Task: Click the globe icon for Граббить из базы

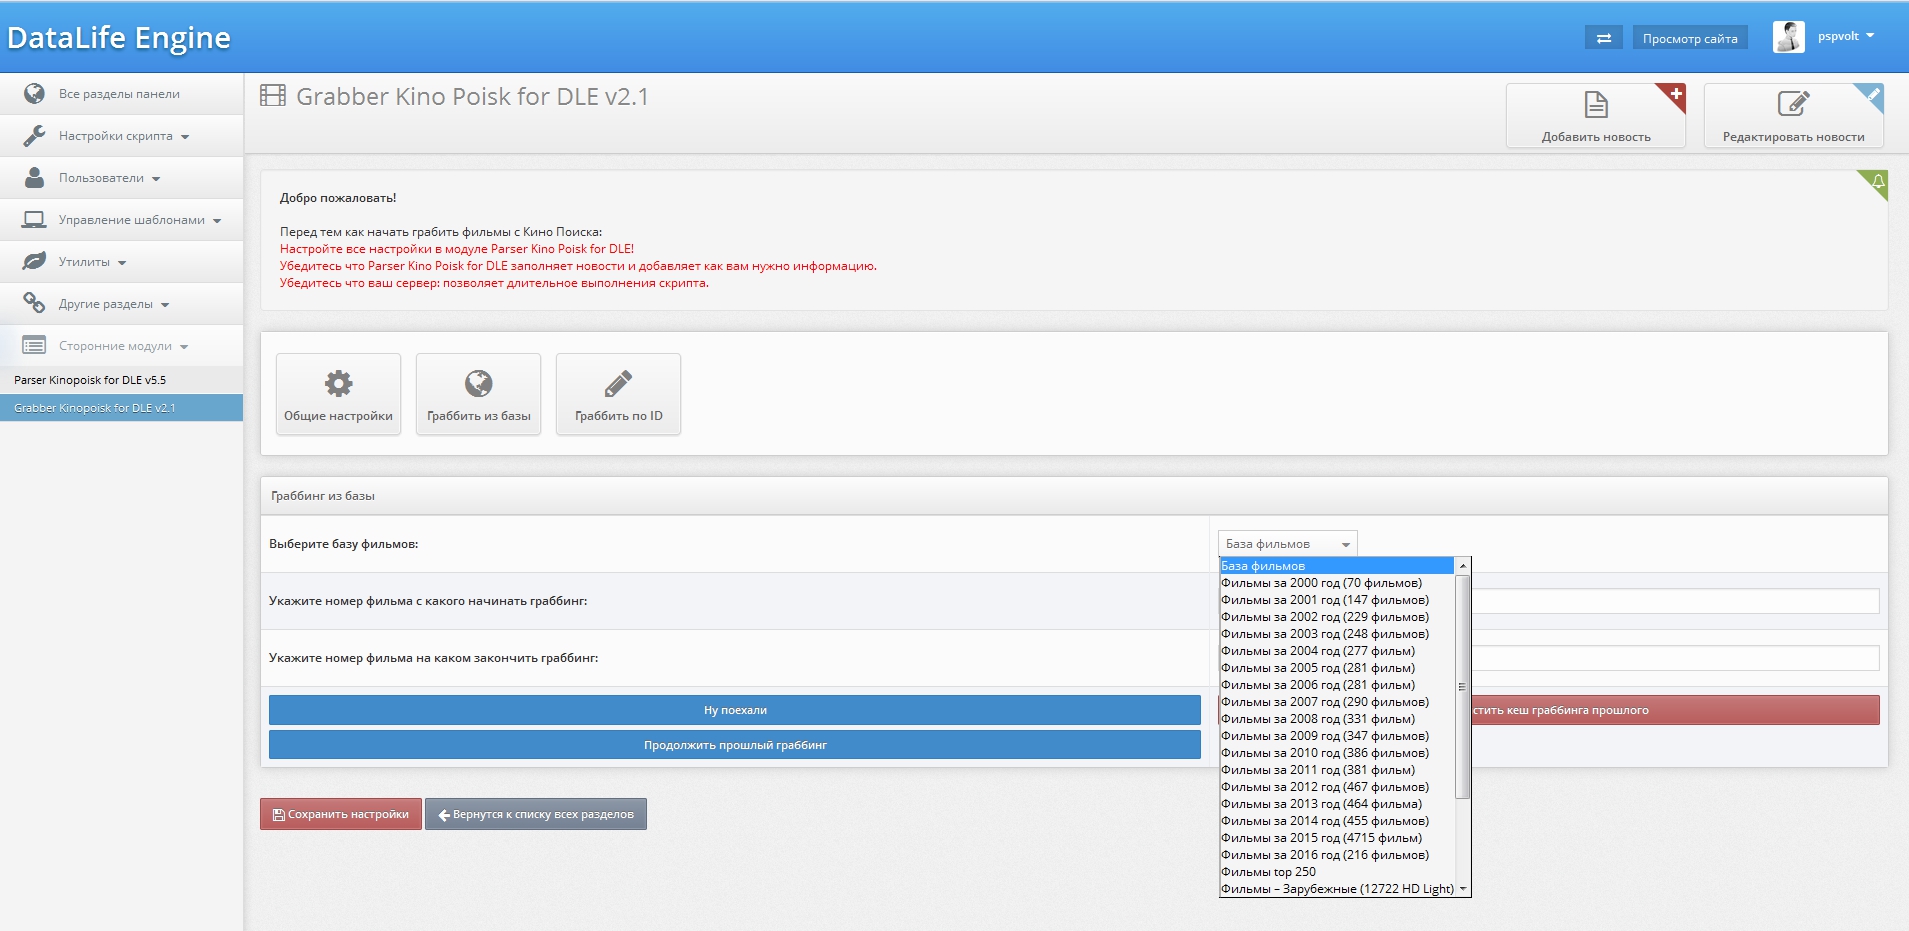Action: point(478,383)
